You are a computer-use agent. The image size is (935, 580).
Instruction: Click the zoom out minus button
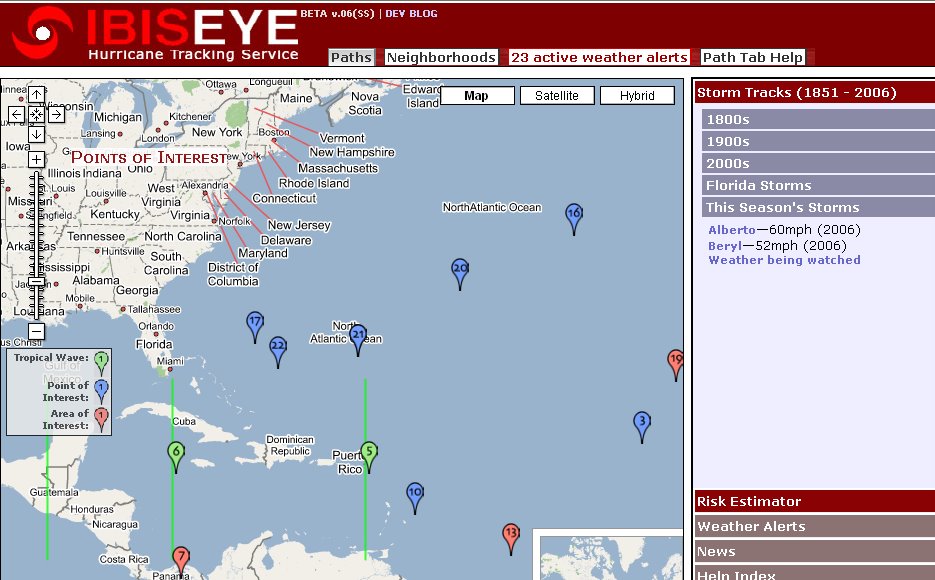(36, 331)
